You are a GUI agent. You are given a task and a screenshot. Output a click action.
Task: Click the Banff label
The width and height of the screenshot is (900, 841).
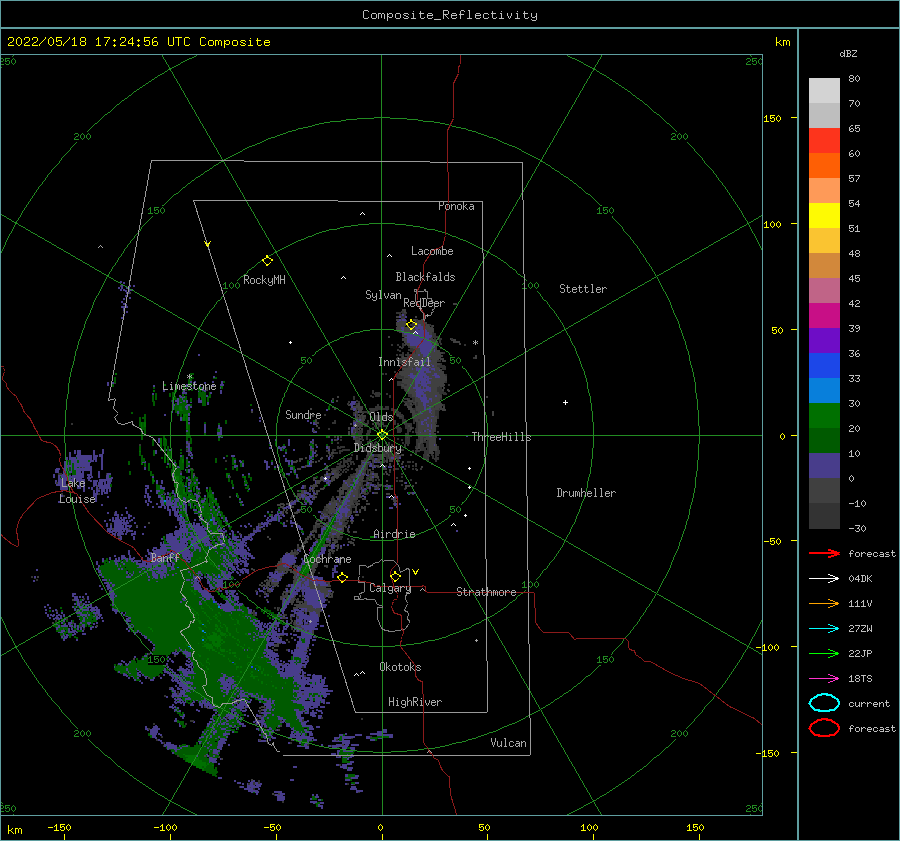point(165,557)
